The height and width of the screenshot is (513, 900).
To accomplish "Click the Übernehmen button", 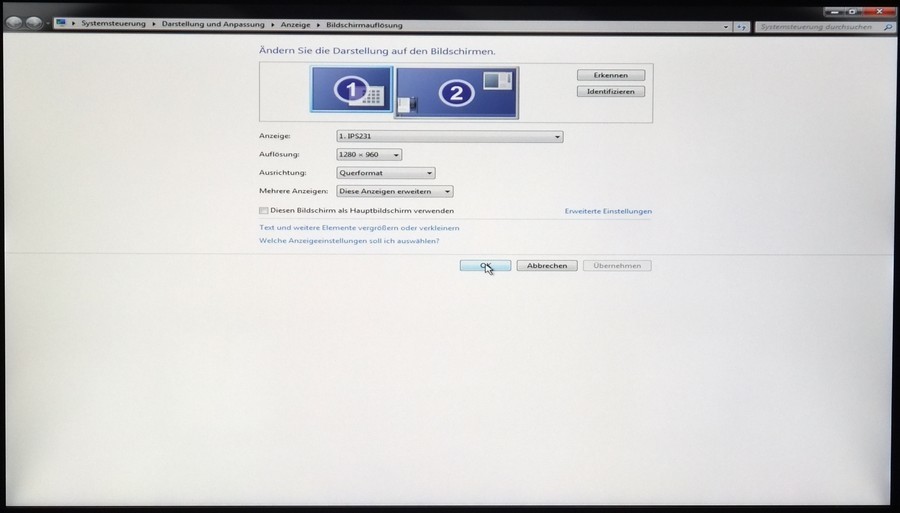I will (x=617, y=266).
